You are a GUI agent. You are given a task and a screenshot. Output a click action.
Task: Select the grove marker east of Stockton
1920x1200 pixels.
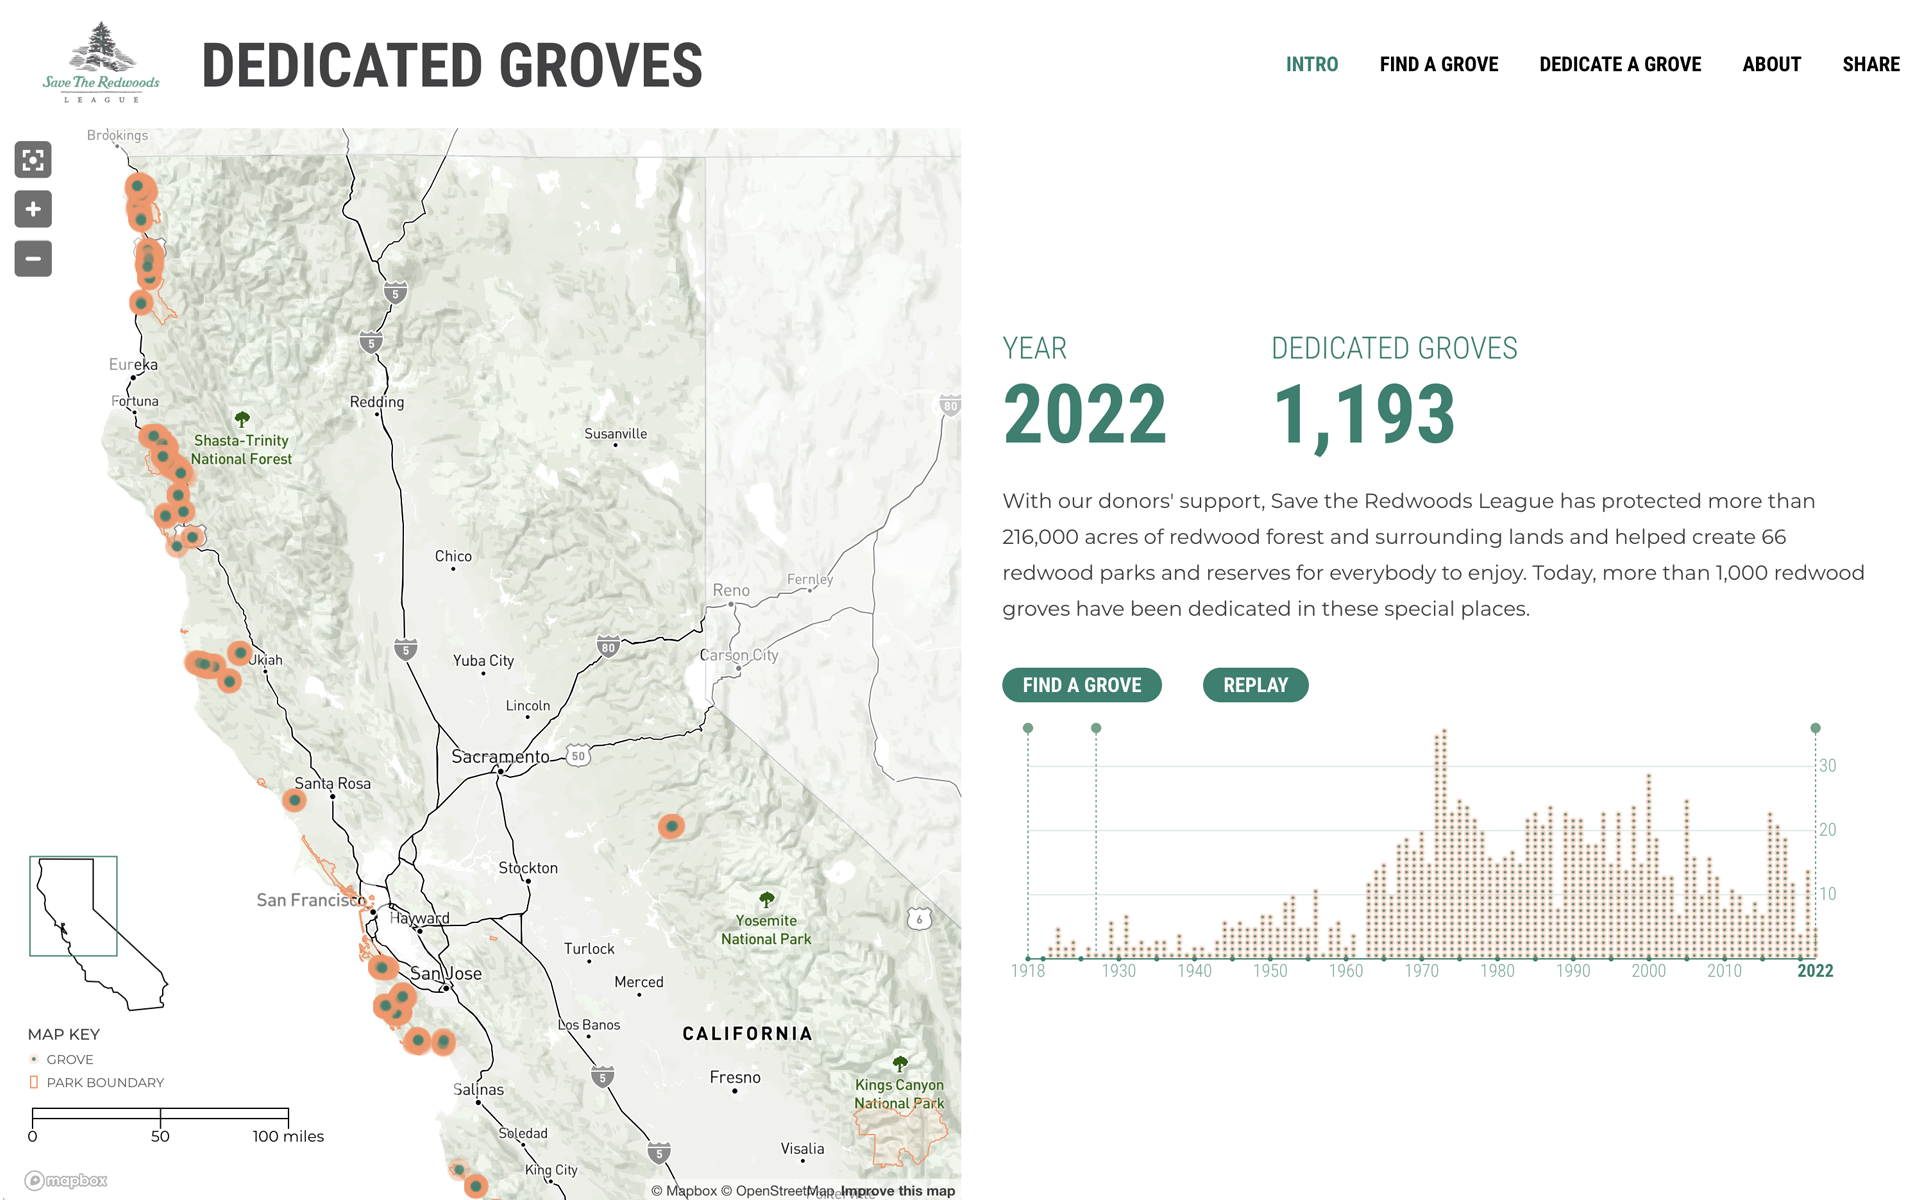(671, 826)
